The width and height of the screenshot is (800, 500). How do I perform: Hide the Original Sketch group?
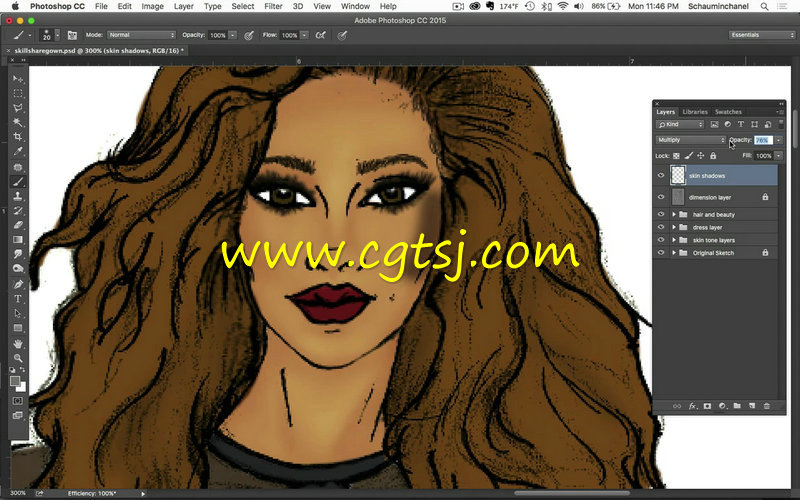[x=661, y=253]
